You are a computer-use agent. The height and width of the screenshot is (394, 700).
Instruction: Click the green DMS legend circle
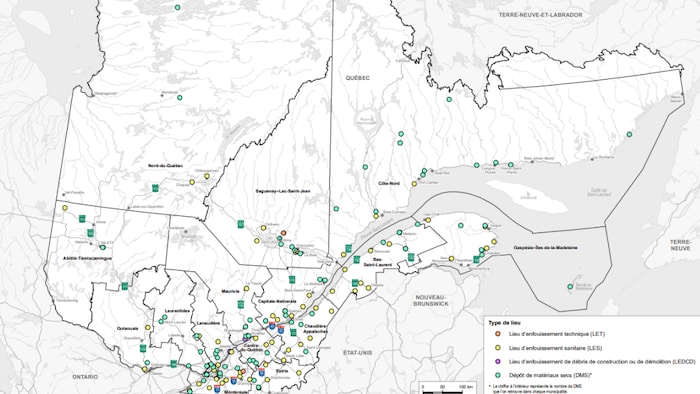(498, 375)
